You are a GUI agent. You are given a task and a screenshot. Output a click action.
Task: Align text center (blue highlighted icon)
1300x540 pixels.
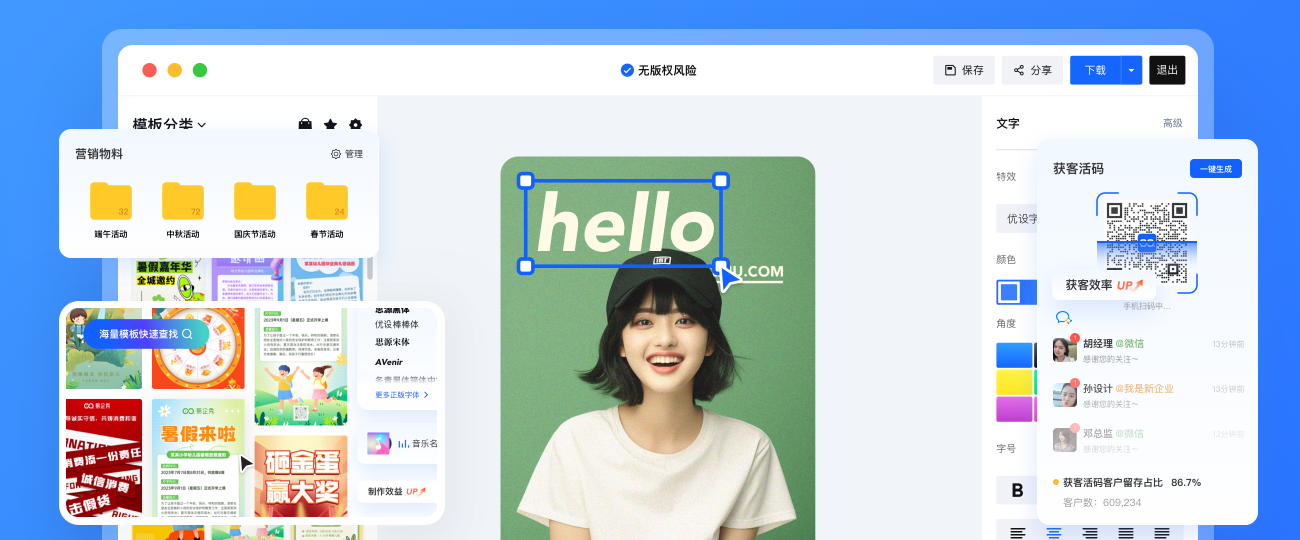point(1054,533)
